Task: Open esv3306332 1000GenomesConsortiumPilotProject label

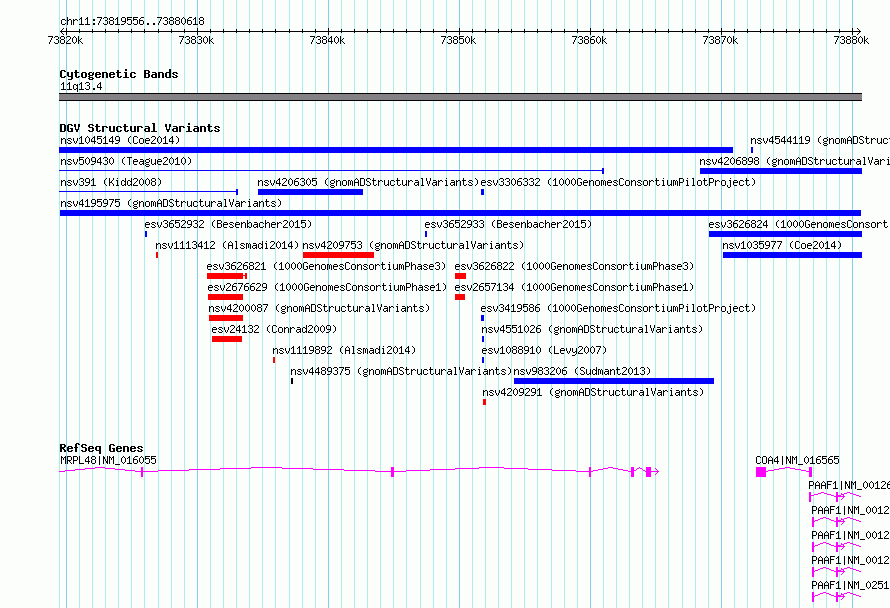Action: click(x=618, y=182)
